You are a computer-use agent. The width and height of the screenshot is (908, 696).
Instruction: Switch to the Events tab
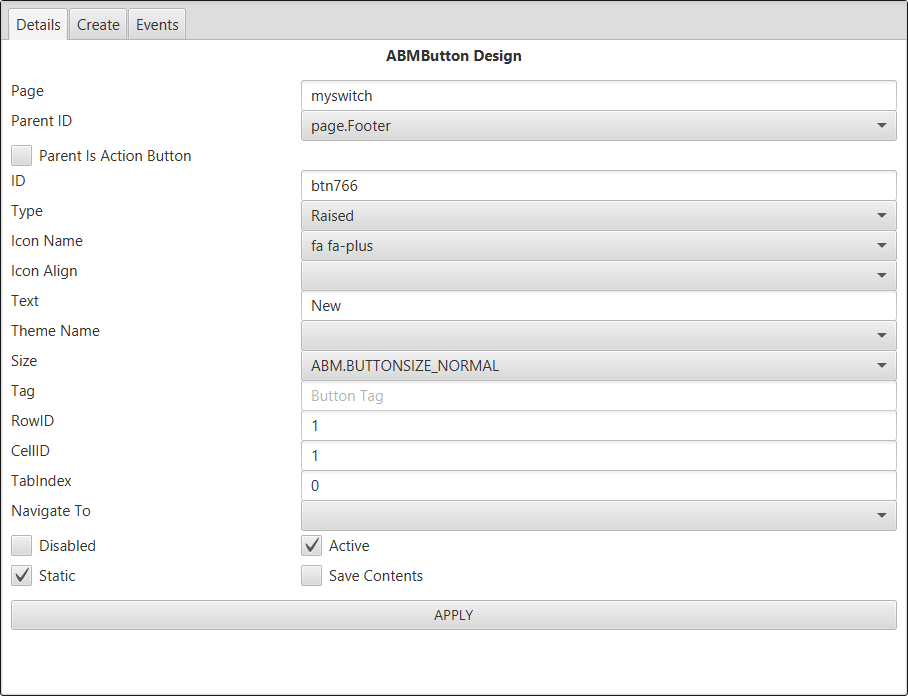[x=157, y=25]
